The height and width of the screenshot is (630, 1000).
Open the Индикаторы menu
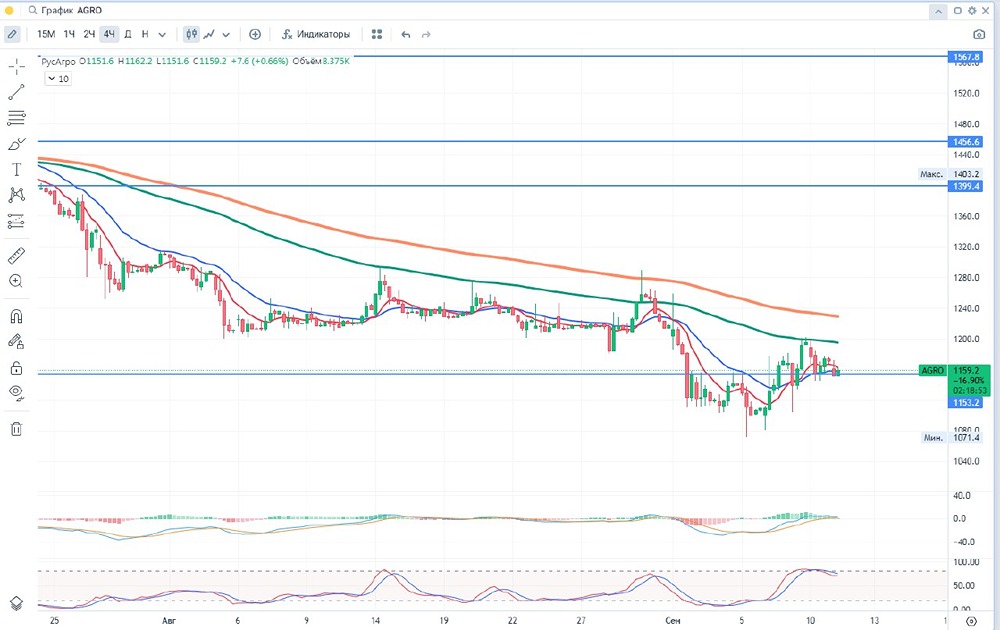(316, 34)
